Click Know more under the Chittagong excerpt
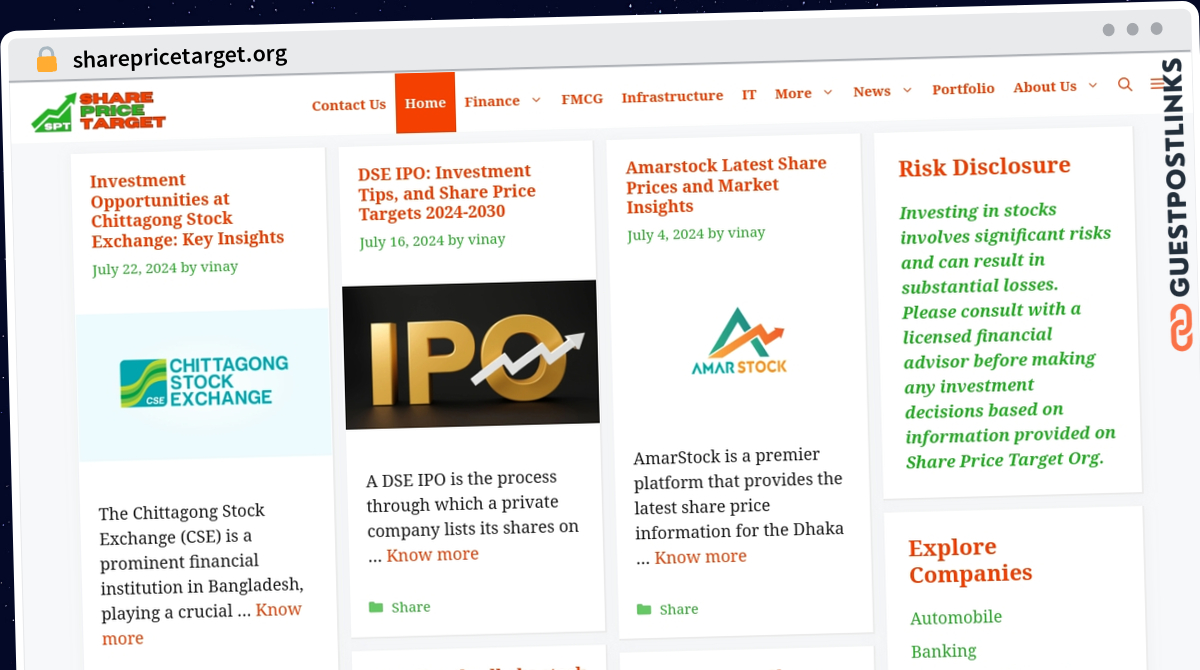 tap(200, 624)
